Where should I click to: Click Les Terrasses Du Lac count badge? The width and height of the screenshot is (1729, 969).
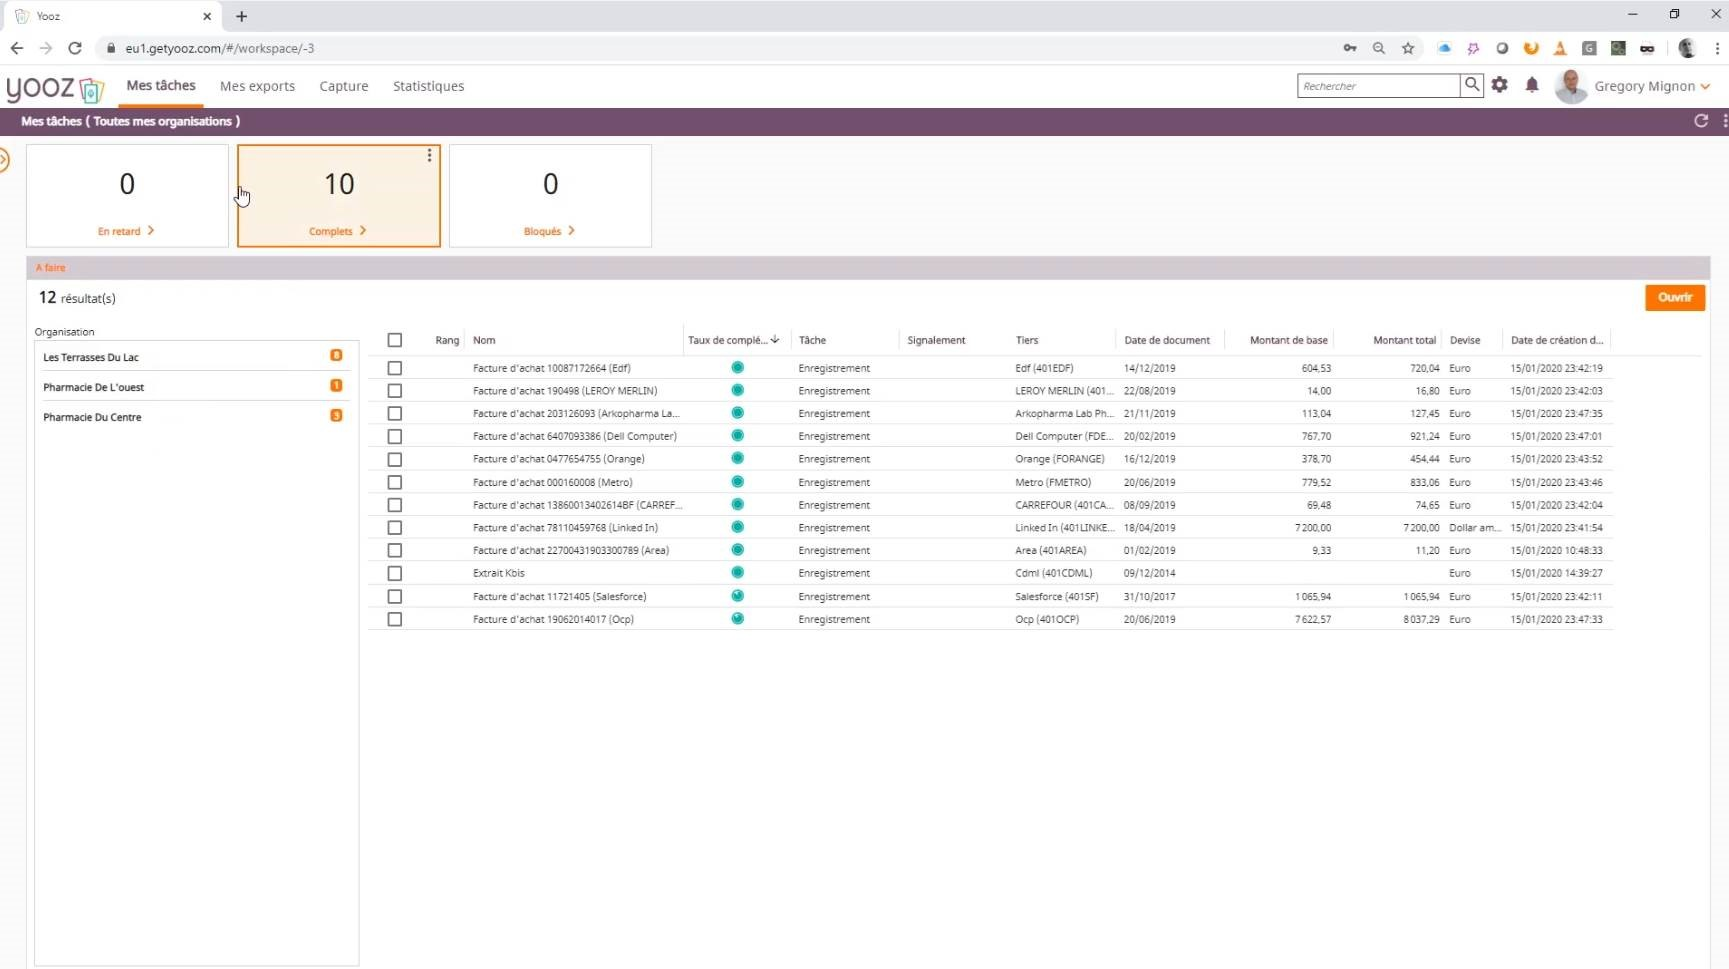(336, 355)
